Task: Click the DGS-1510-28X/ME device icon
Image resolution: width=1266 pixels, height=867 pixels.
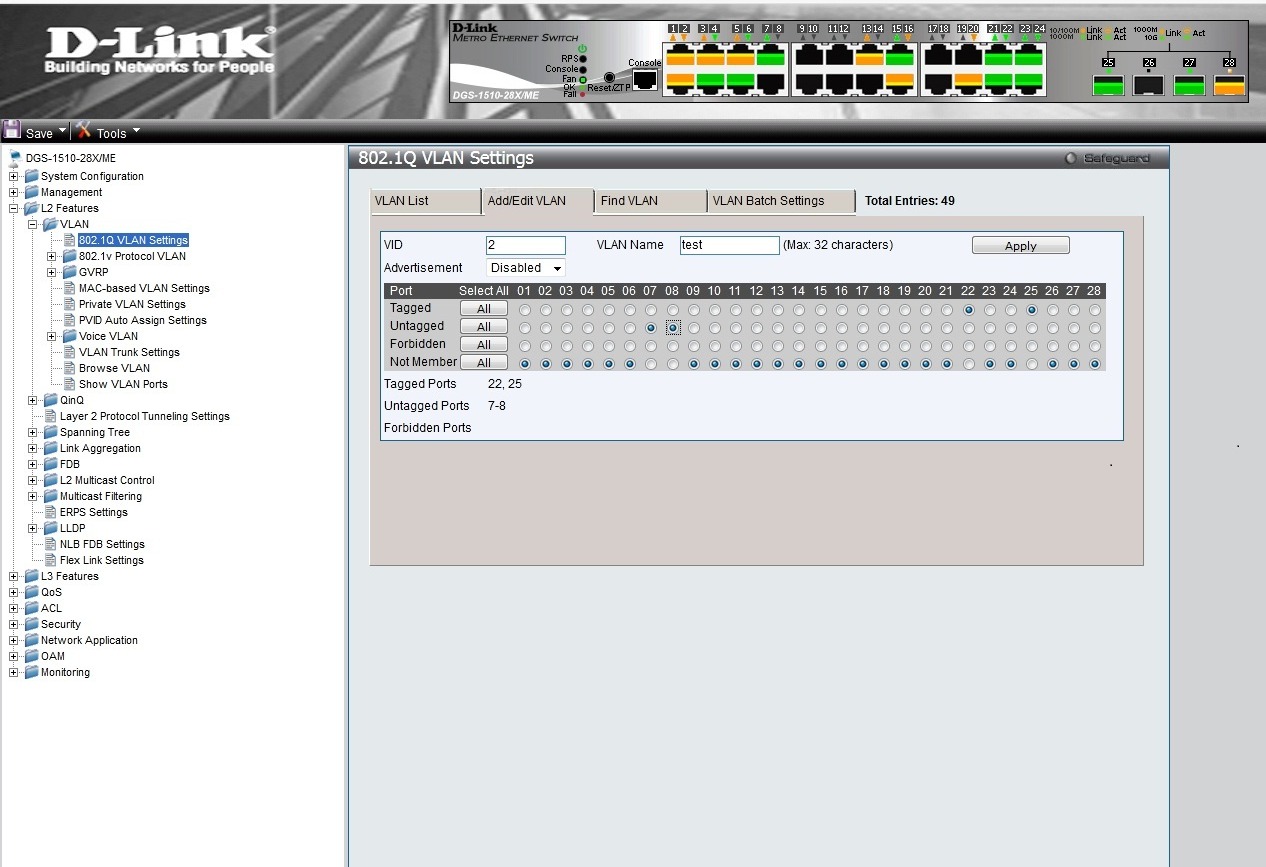Action: pos(15,157)
